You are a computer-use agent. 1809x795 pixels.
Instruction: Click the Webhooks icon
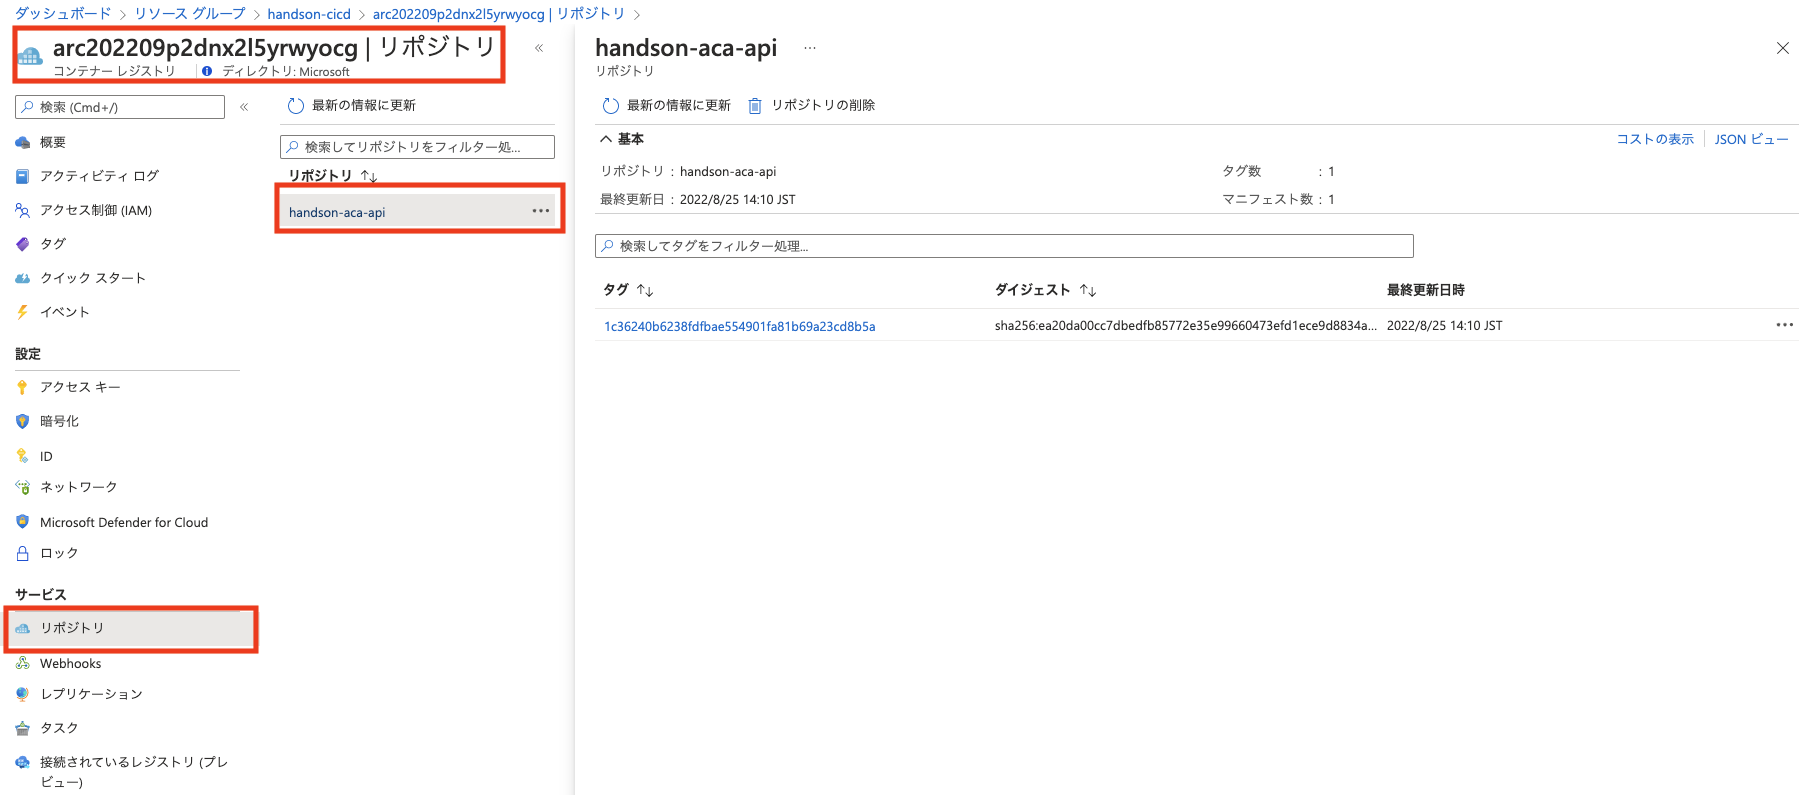pyautogui.click(x=22, y=663)
